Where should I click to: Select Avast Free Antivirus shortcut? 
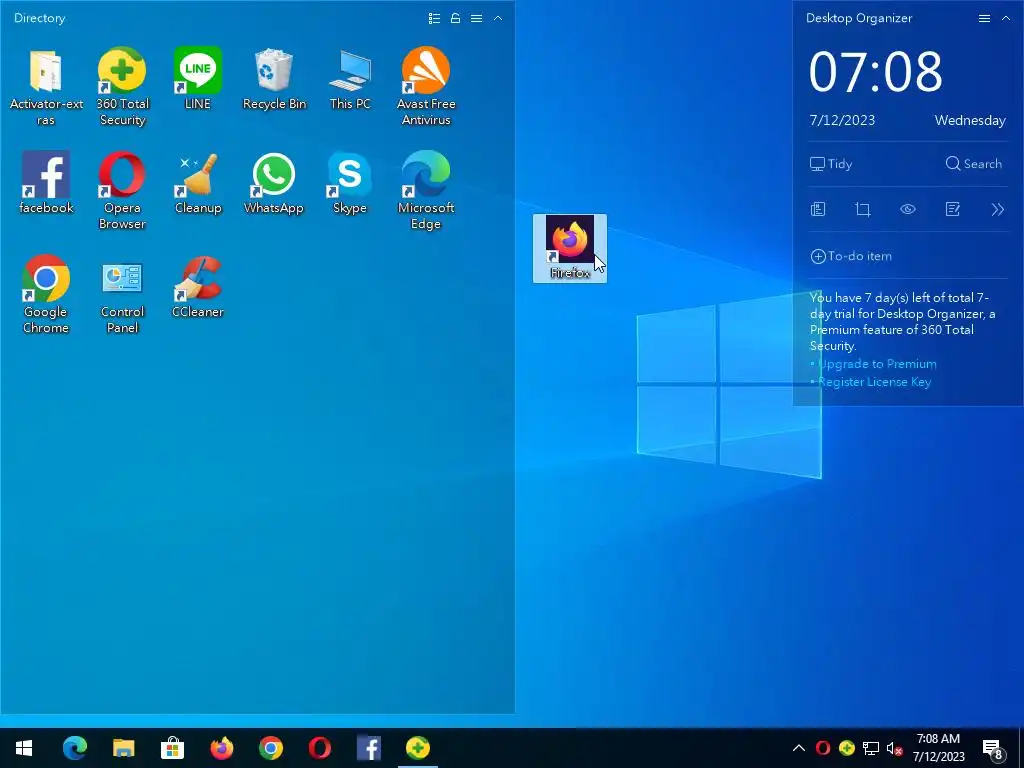426,86
